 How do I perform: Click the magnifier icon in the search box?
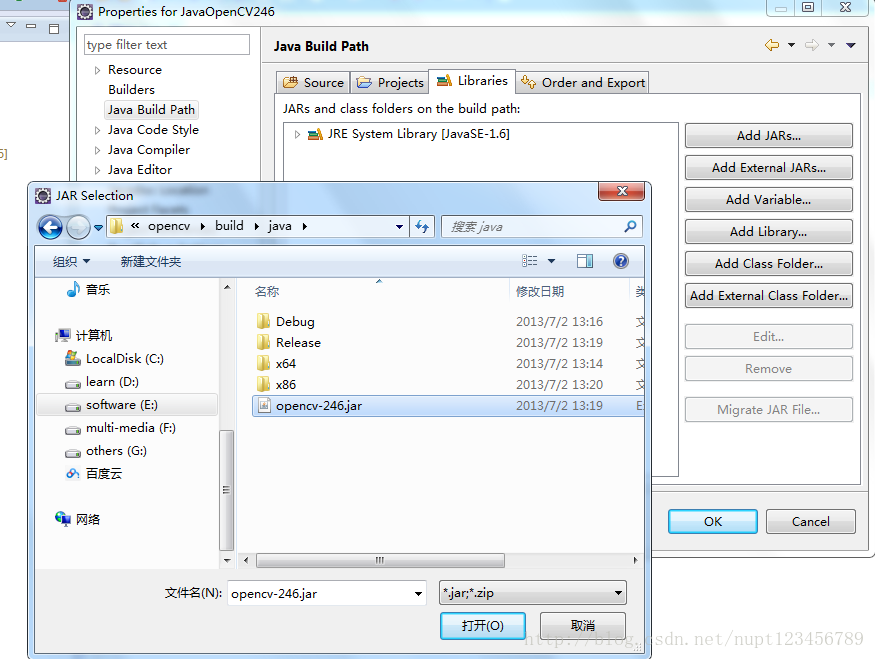(630, 227)
